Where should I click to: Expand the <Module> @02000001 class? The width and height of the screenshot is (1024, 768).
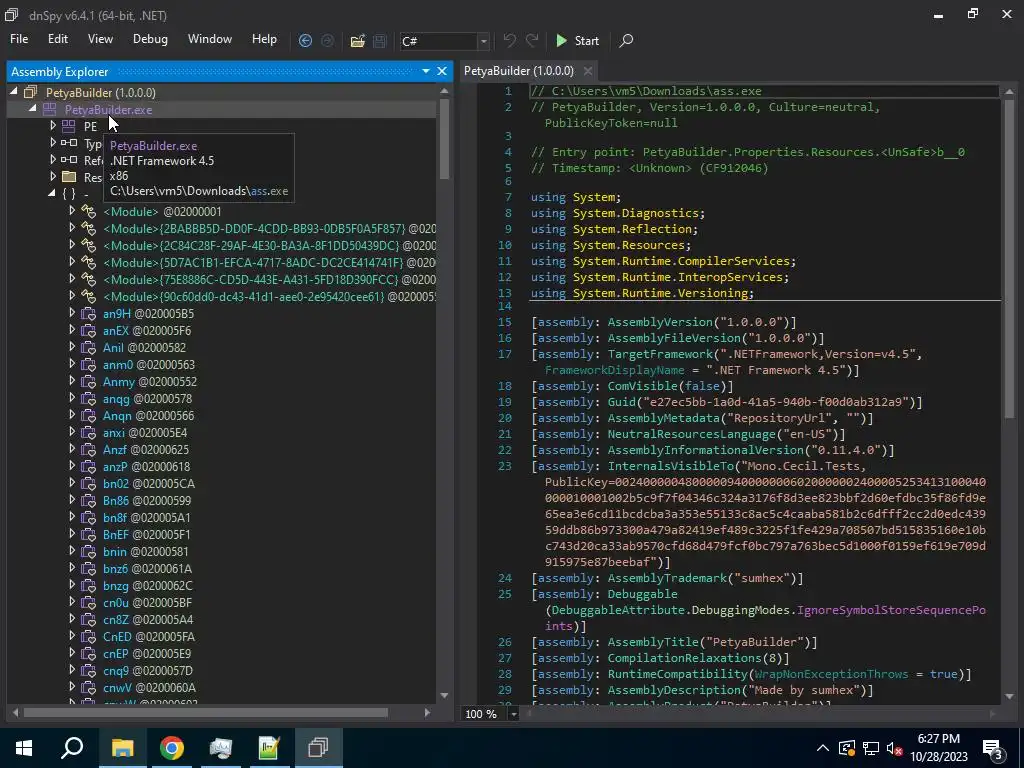pos(72,210)
